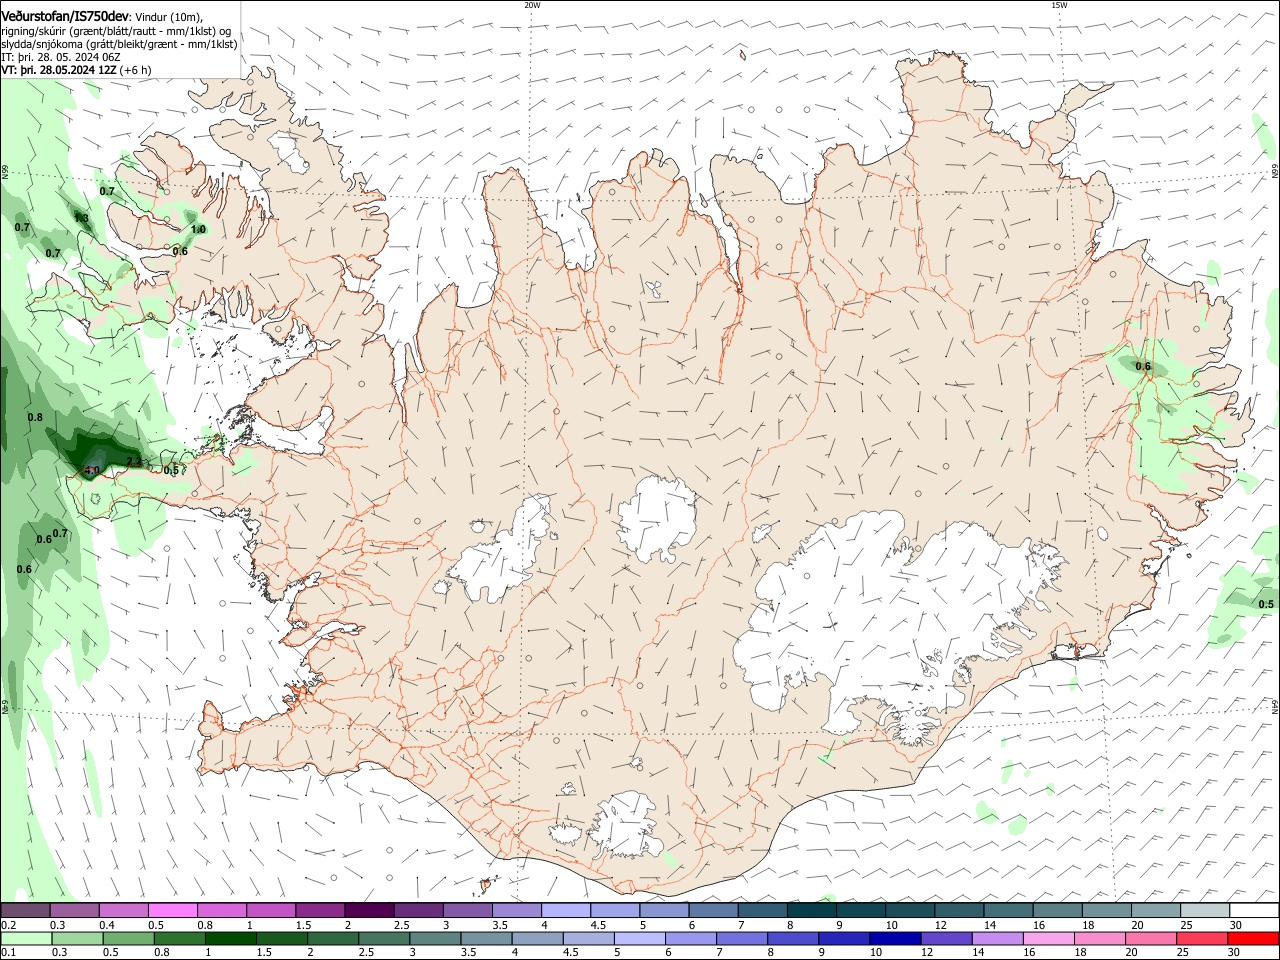Click the 1.0 precipitation value in the Westfjords
The image size is (1280, 960).
(198, 229)
